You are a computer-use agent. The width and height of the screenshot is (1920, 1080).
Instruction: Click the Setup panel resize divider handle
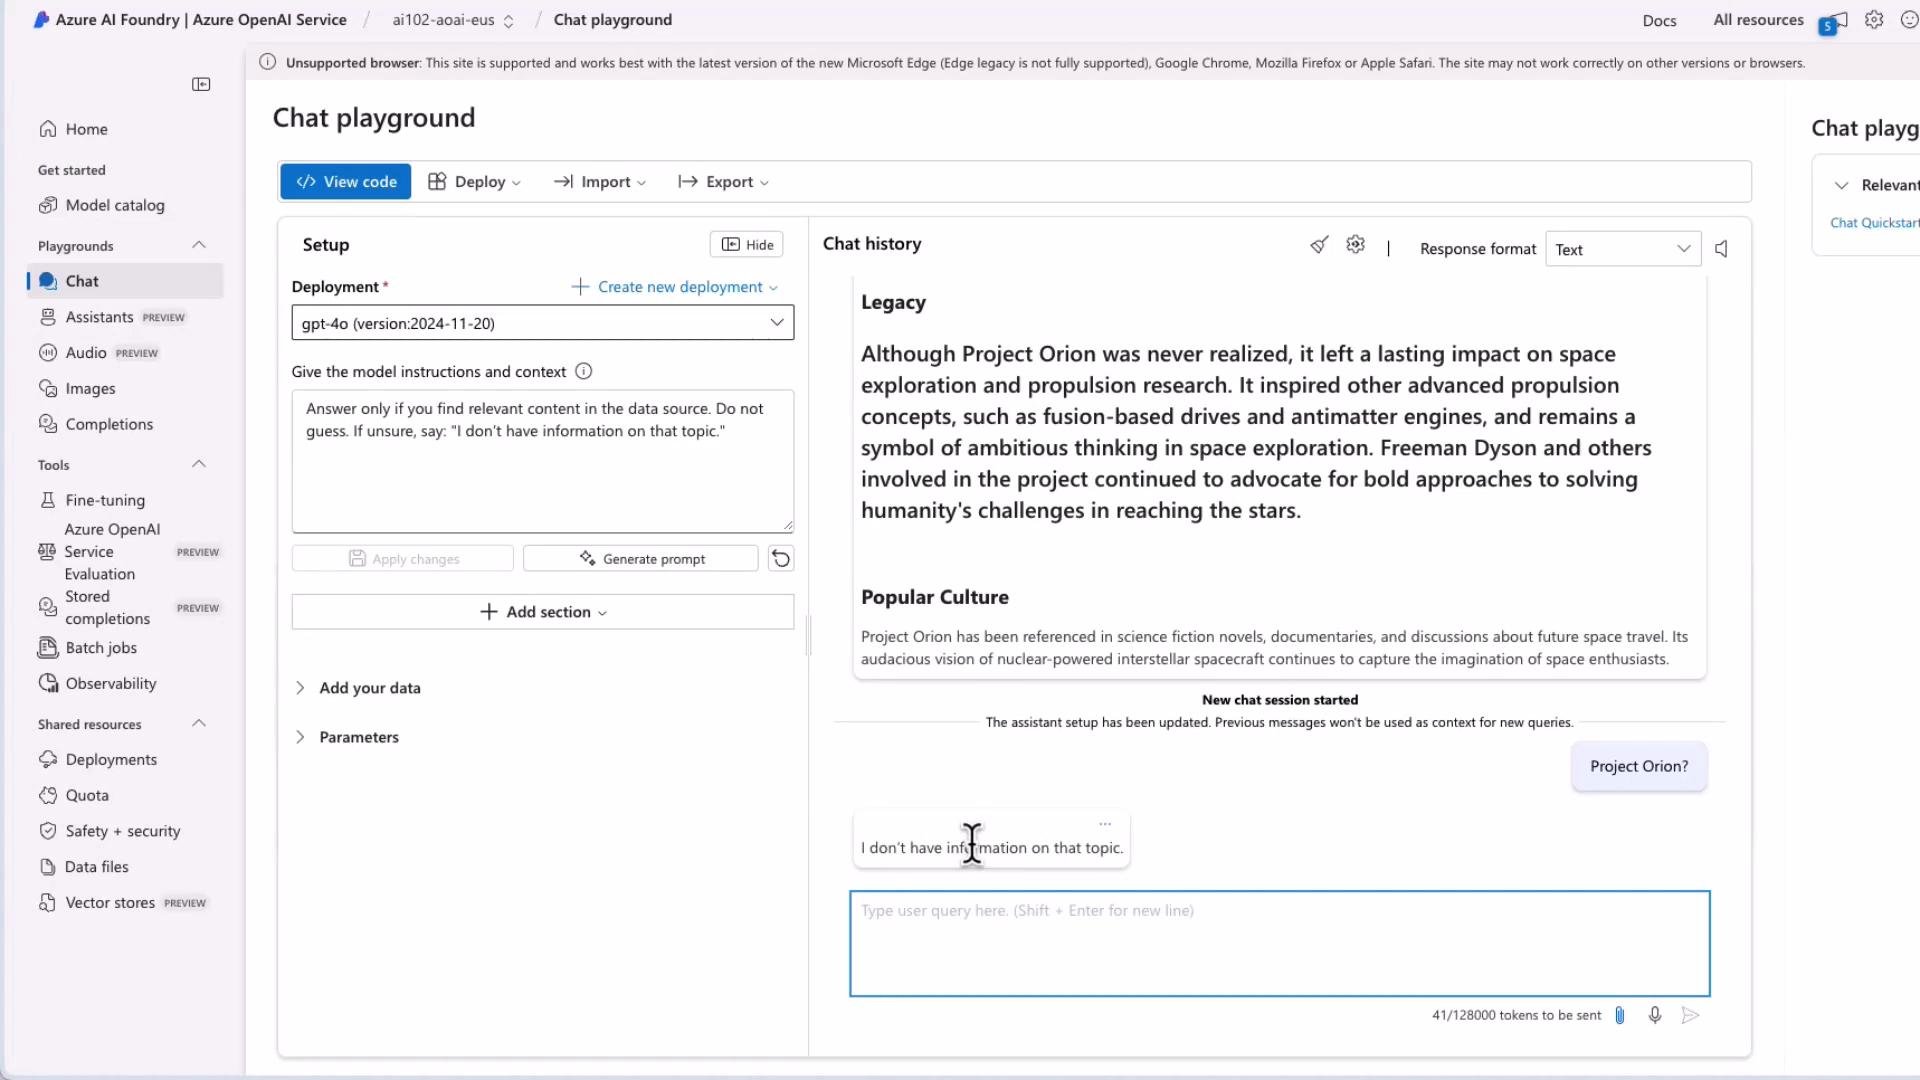click(x=808, y=635)
